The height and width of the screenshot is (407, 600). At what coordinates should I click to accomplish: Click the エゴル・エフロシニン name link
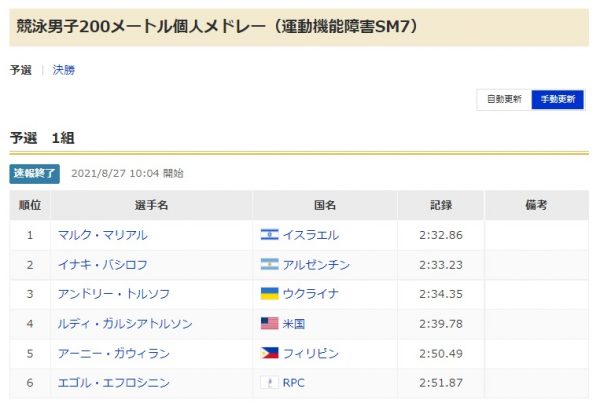click(x=113, y=382)
